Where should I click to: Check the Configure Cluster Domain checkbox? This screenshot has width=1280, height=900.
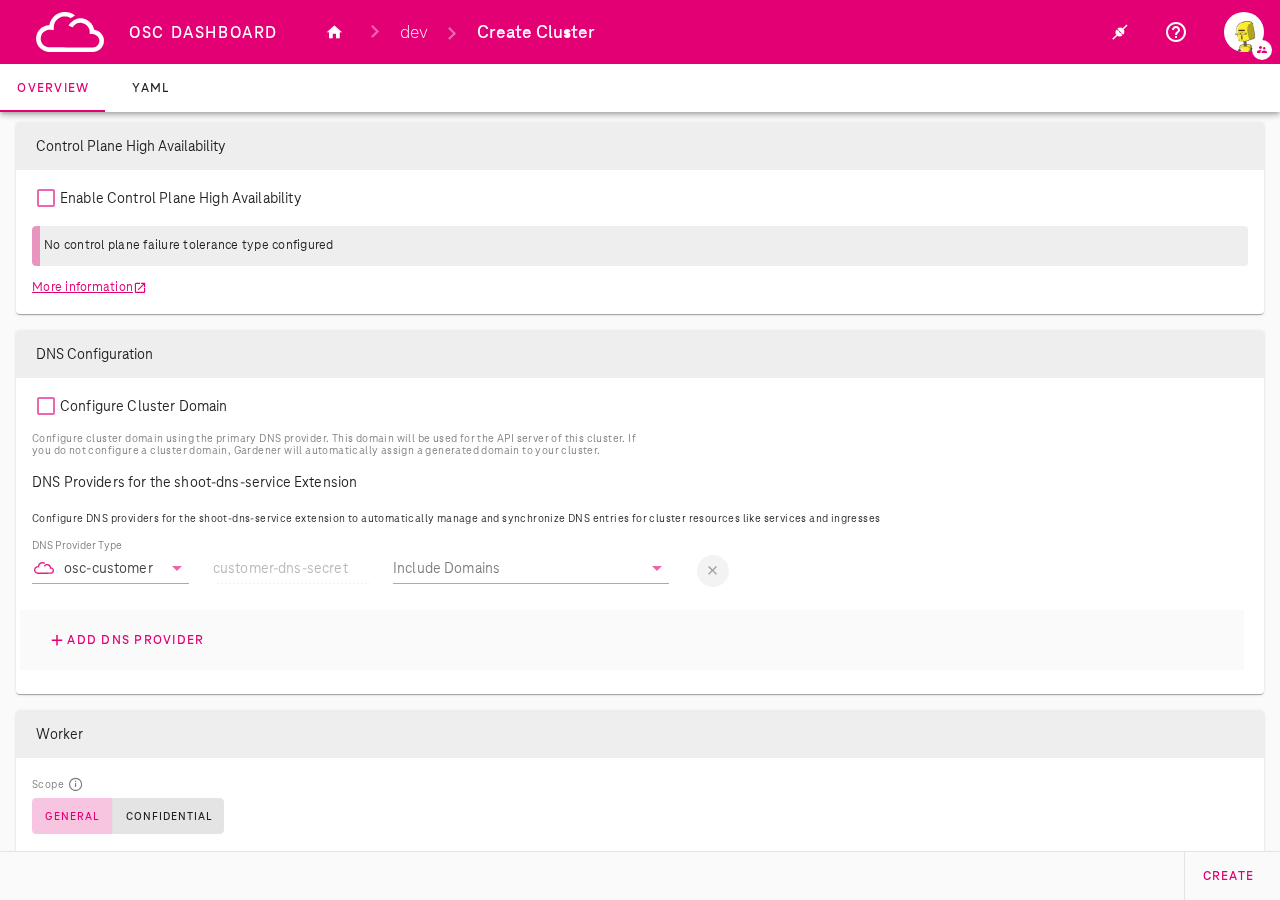tap(44, 405)
